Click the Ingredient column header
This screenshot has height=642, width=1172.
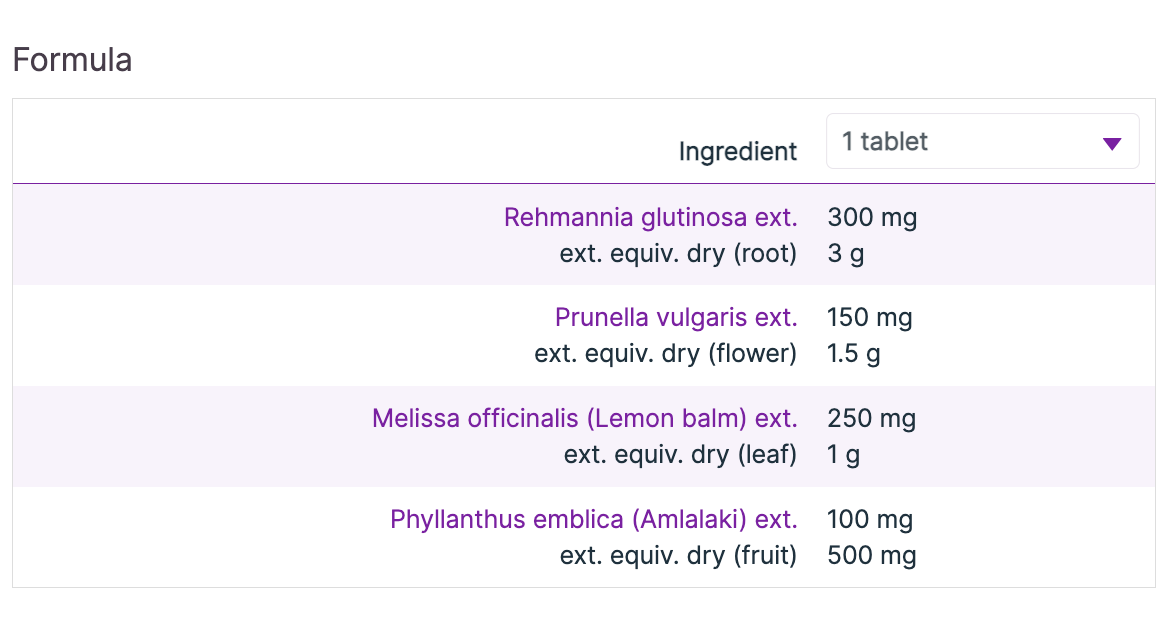738,152
